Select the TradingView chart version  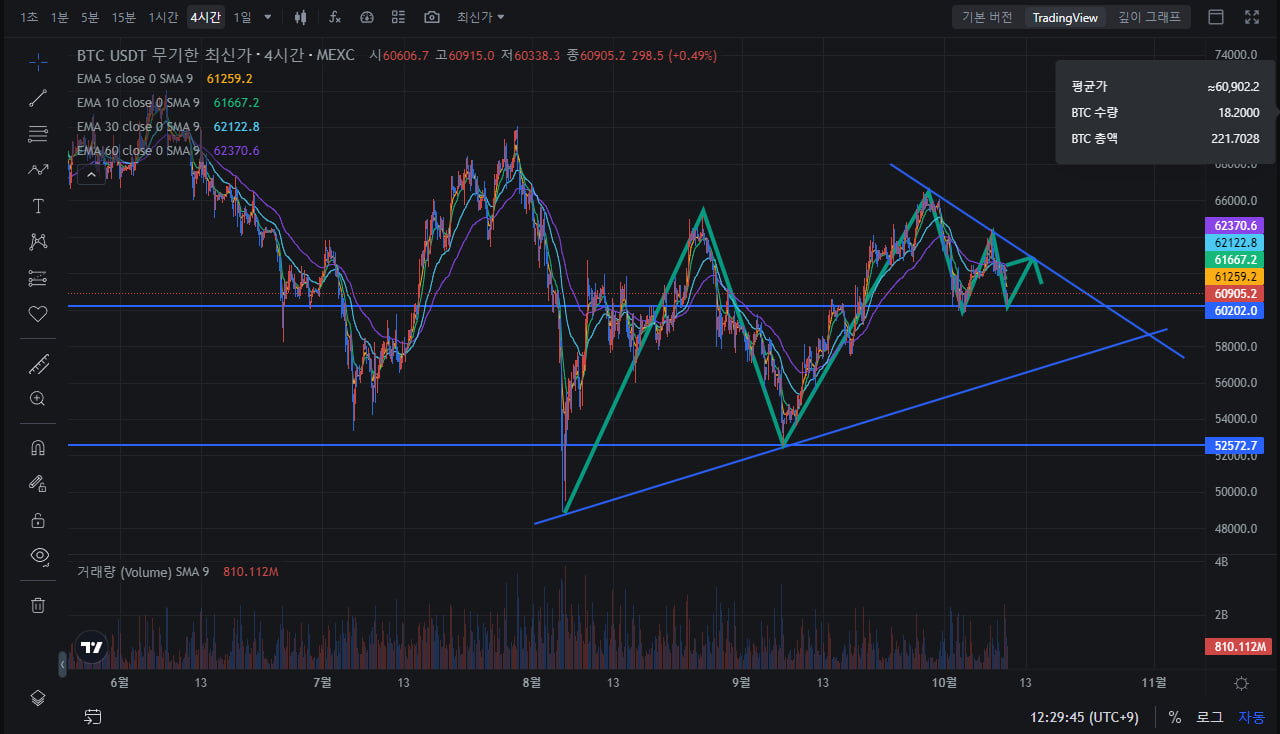1065,17
